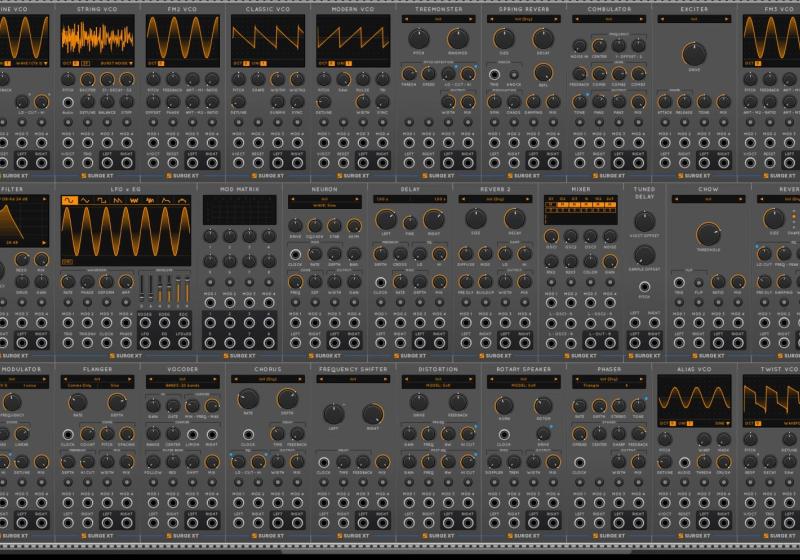Image resolution: width=800 pixels, height=560 pixels.
Task: Click the LFO output jack on LFO x EG
Action: click(x=145, y=343)
